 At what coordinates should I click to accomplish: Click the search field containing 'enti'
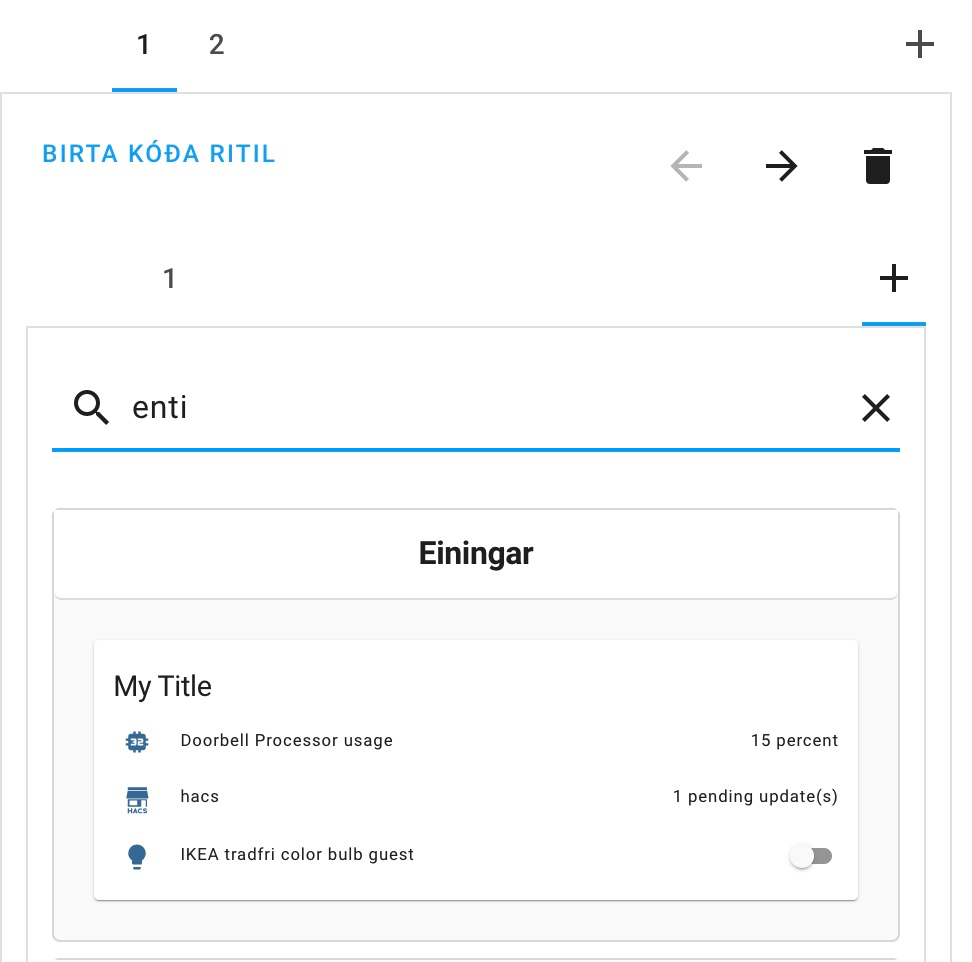click(490, 408)
